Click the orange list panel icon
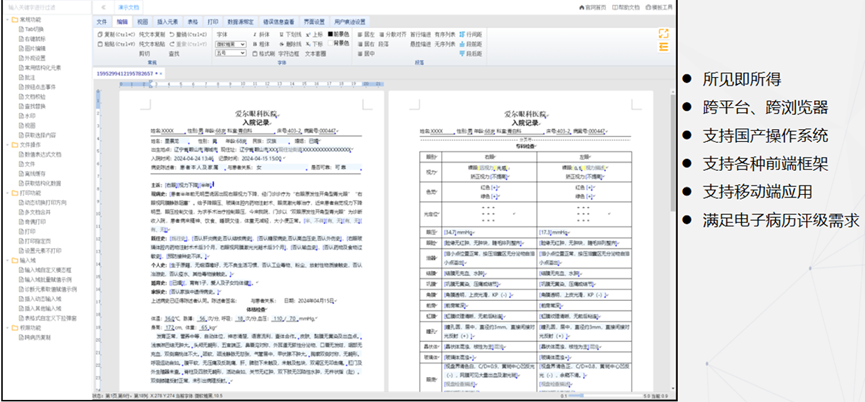 663,46
